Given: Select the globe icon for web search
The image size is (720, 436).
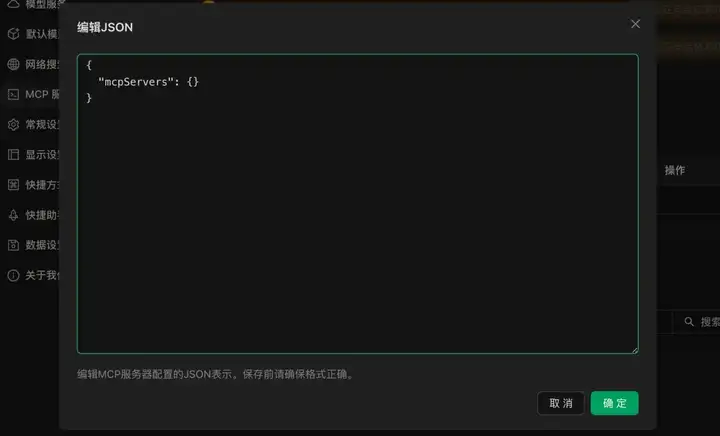Looking at the screenshot, I should point(13,64).
